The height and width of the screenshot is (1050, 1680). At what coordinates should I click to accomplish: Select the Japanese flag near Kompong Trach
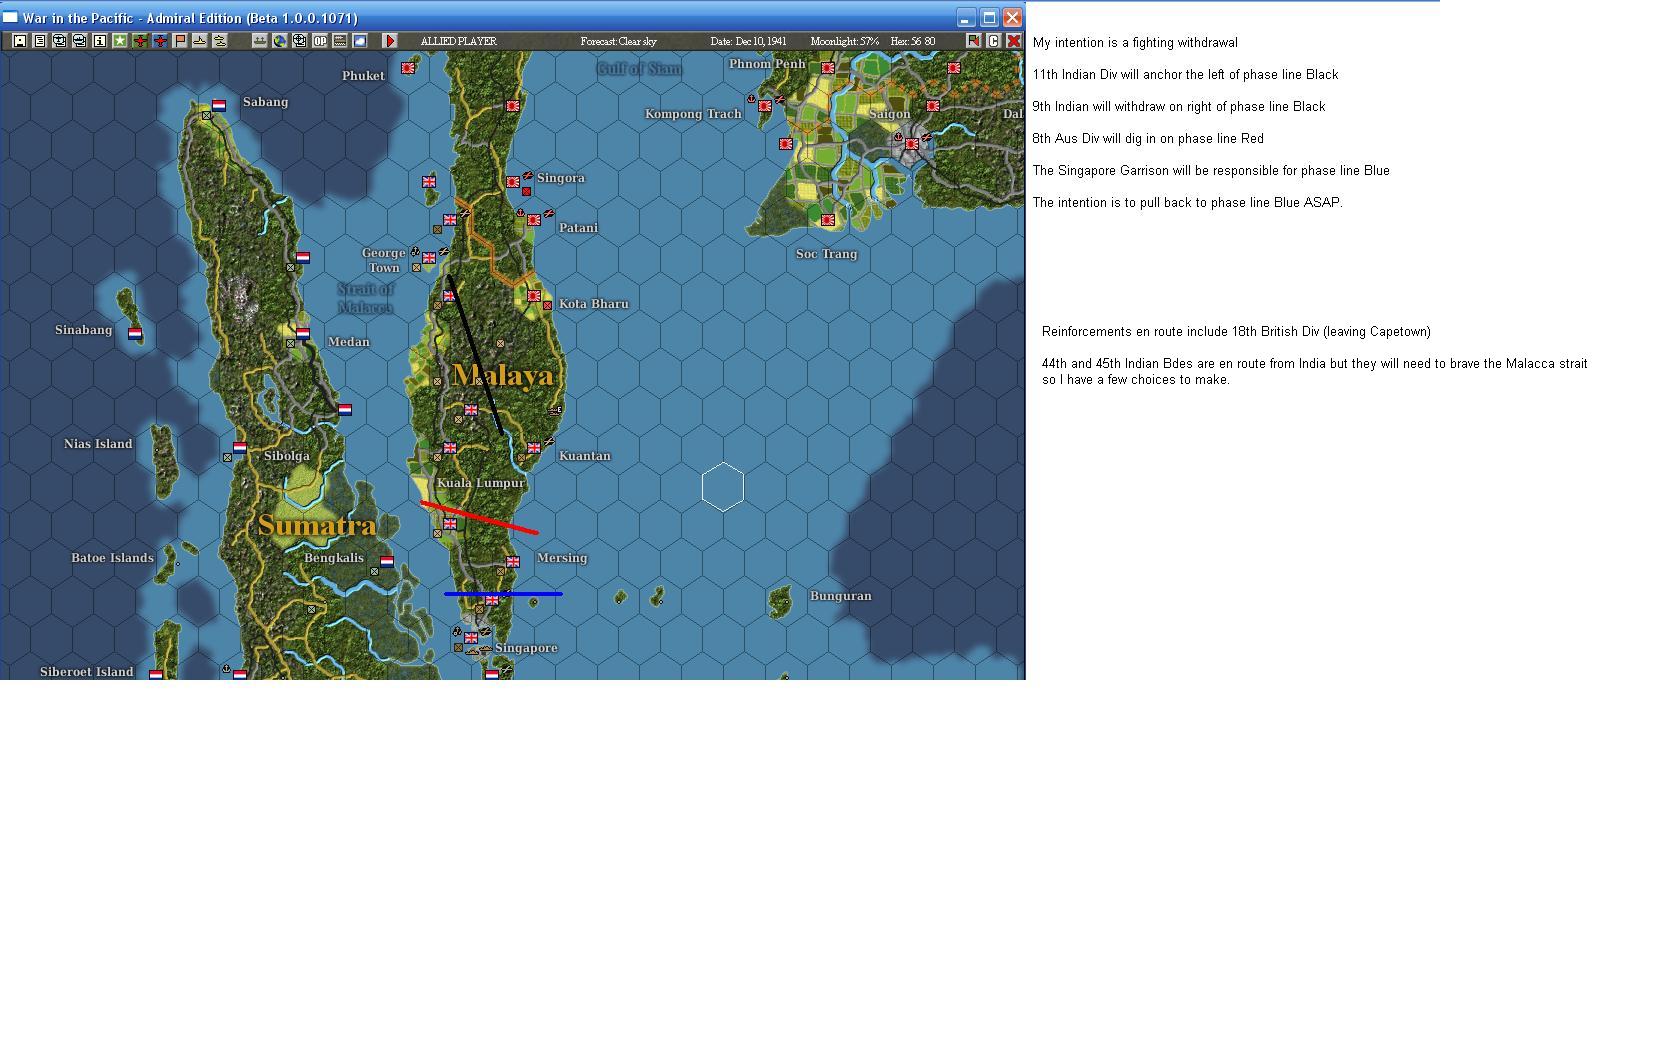click(765, 105)
